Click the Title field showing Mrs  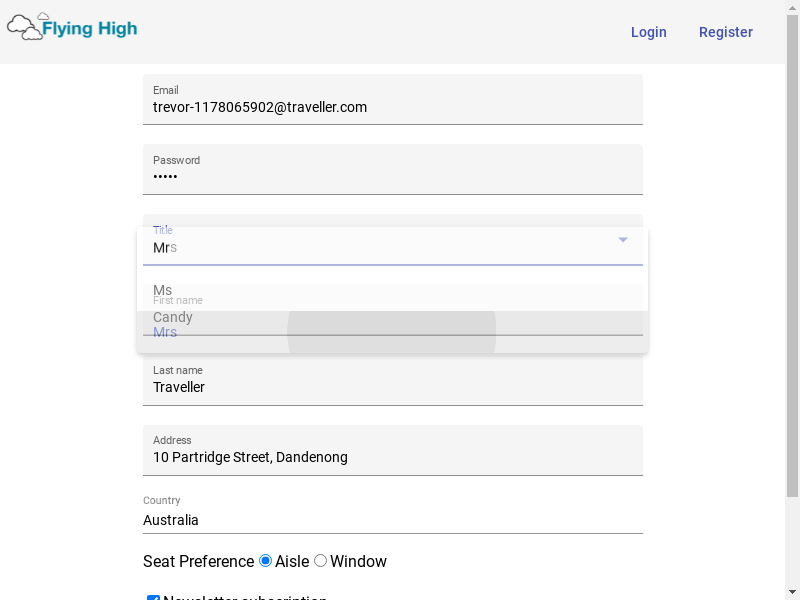pyautogui.click(x=380, y=247)
